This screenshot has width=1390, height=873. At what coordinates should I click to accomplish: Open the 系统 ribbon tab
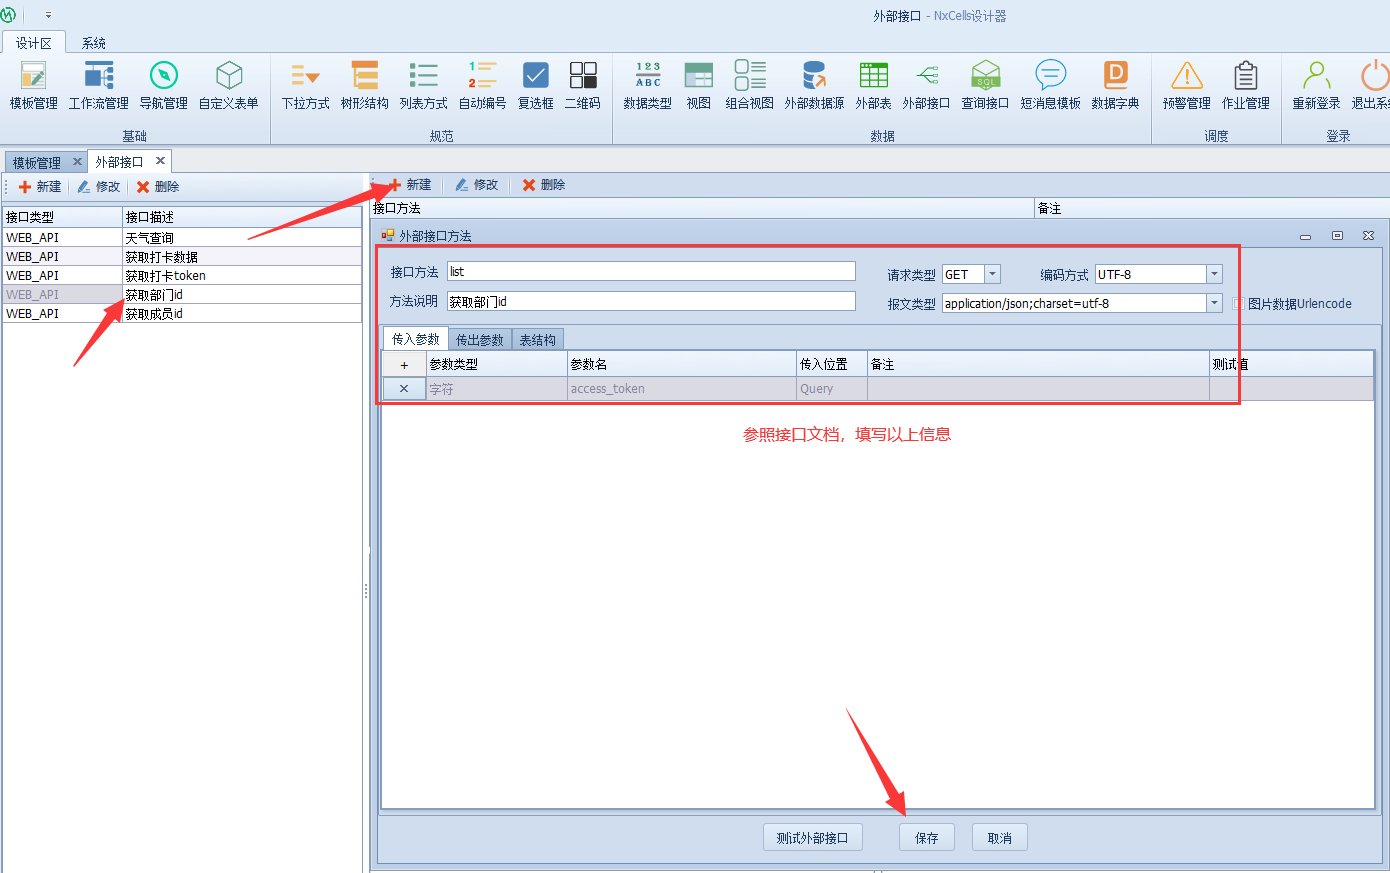tap(94, 43)
